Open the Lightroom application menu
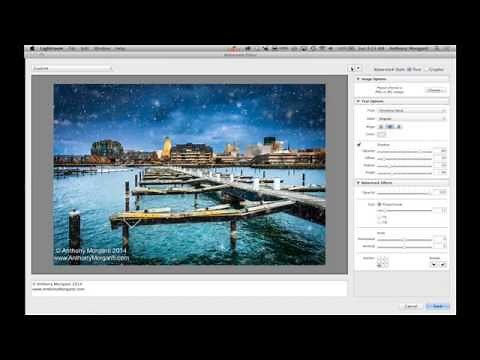This screenshot has height=360, width=480. point(51,49)
